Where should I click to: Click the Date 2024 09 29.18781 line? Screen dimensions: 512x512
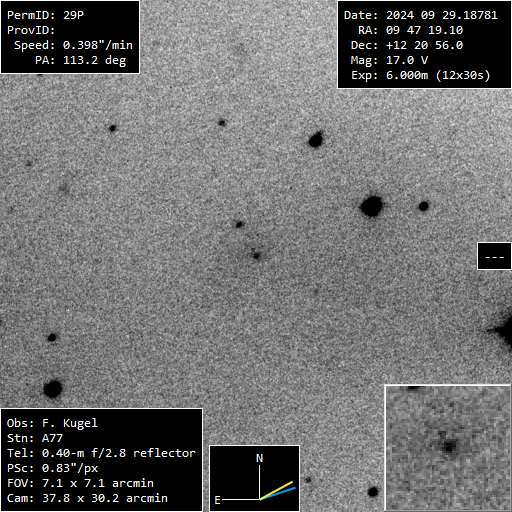tap(421, 15)
